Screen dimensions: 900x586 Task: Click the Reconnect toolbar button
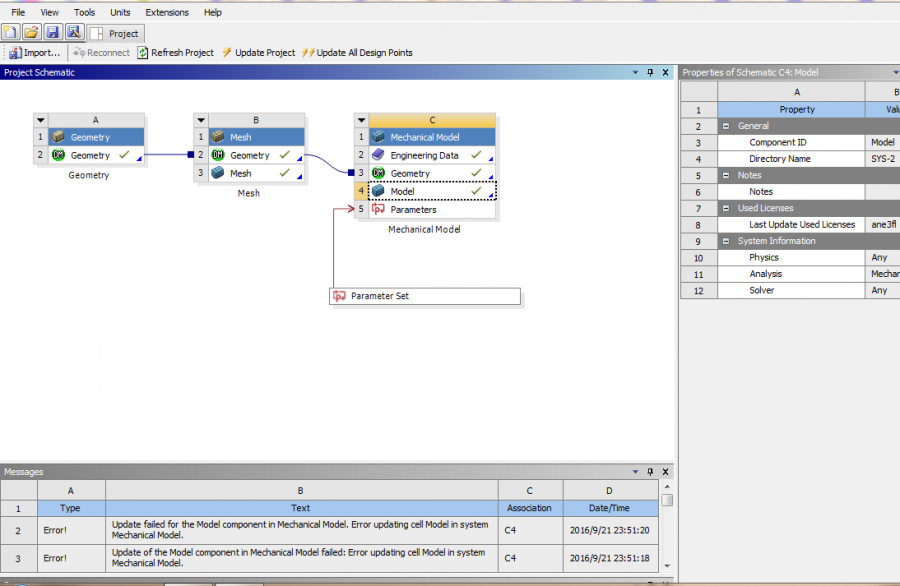(x=102, y=53)
